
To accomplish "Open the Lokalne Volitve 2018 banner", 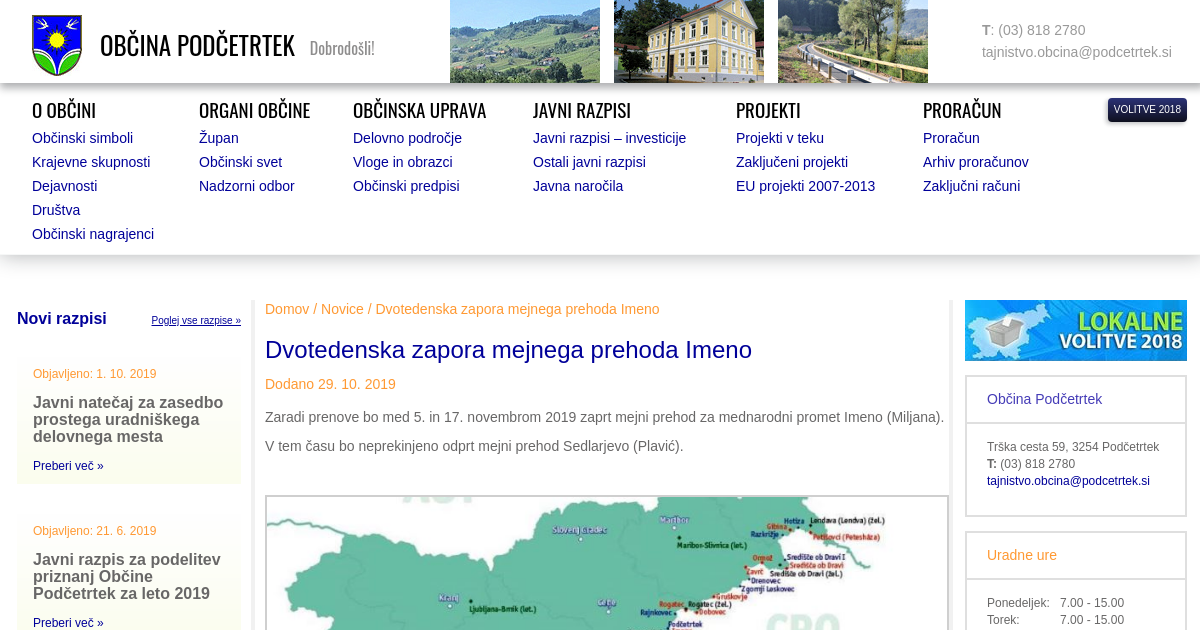I will pyautogui.click(x=1075, y=330).
